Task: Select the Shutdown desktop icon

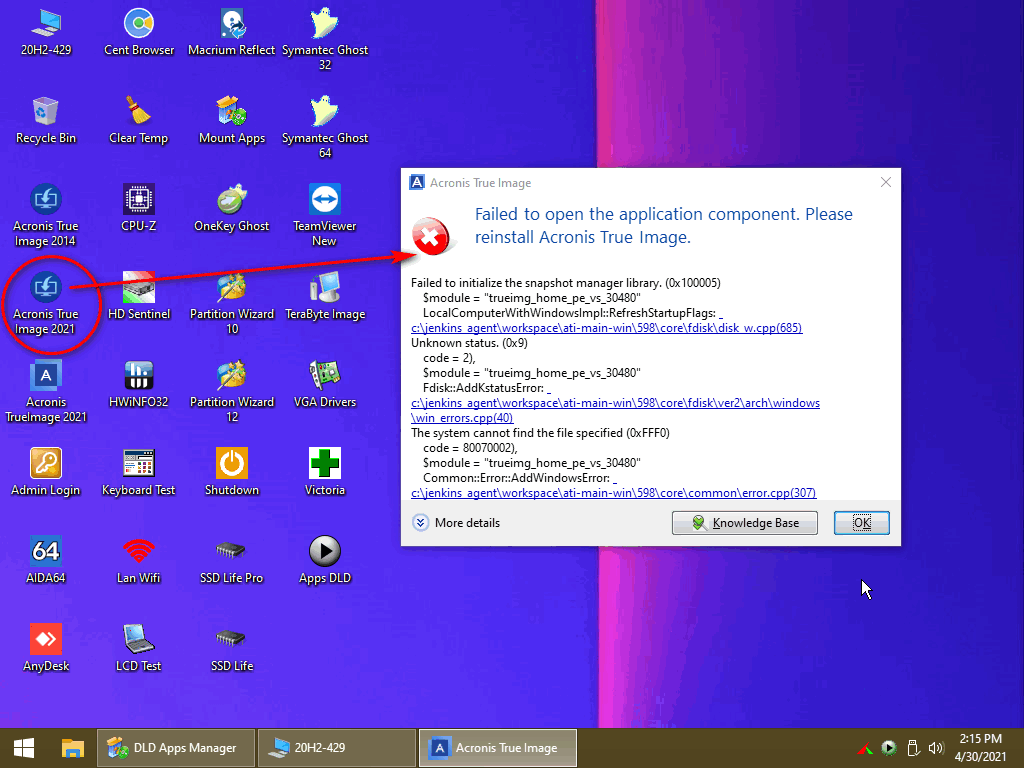Action: coord(232,473)
